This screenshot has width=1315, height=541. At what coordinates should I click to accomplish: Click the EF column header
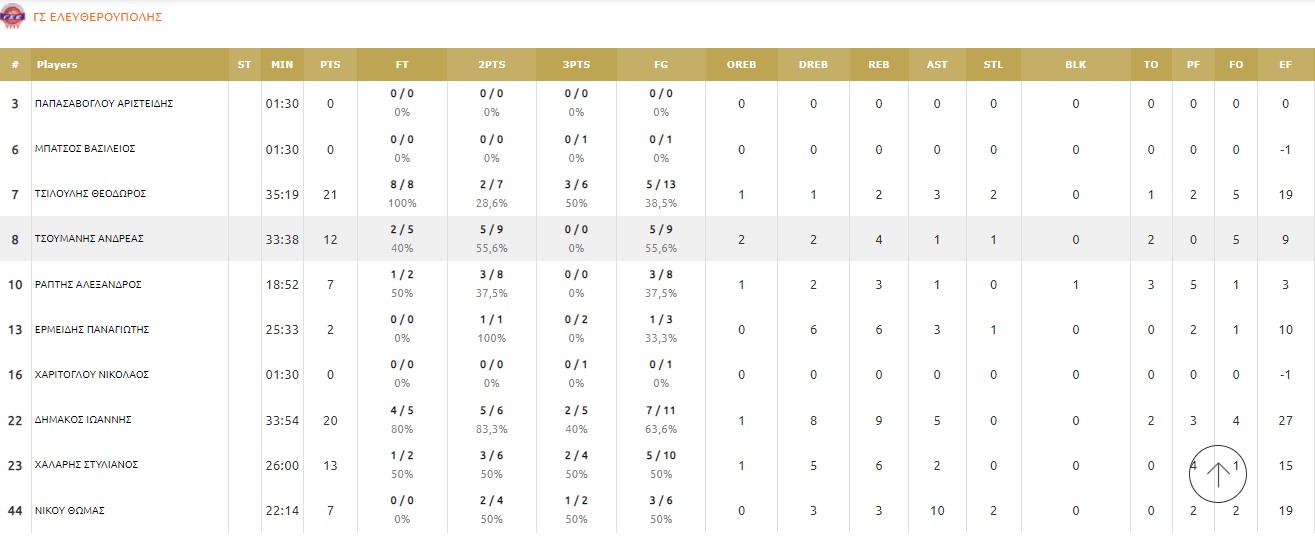click(1286, 65)
